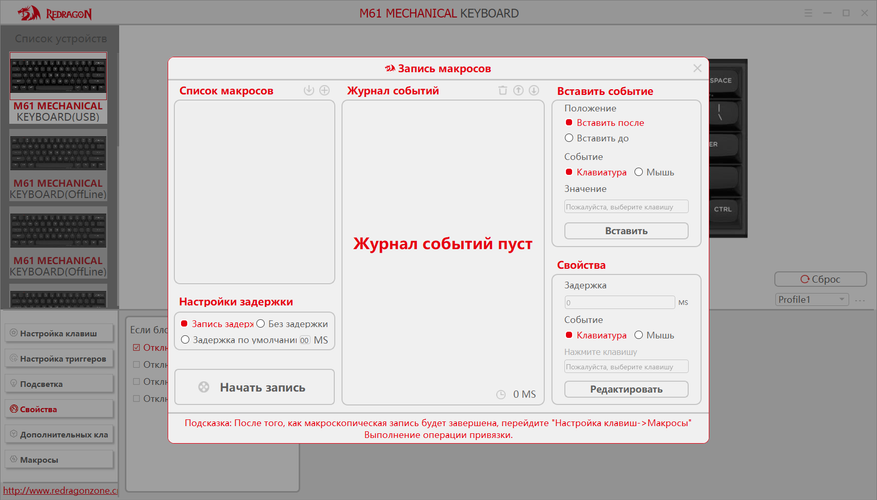The width and height of the screenshot is (877, 500).
Task: Close the Запись макросов dialog
Action: (697, 68)
